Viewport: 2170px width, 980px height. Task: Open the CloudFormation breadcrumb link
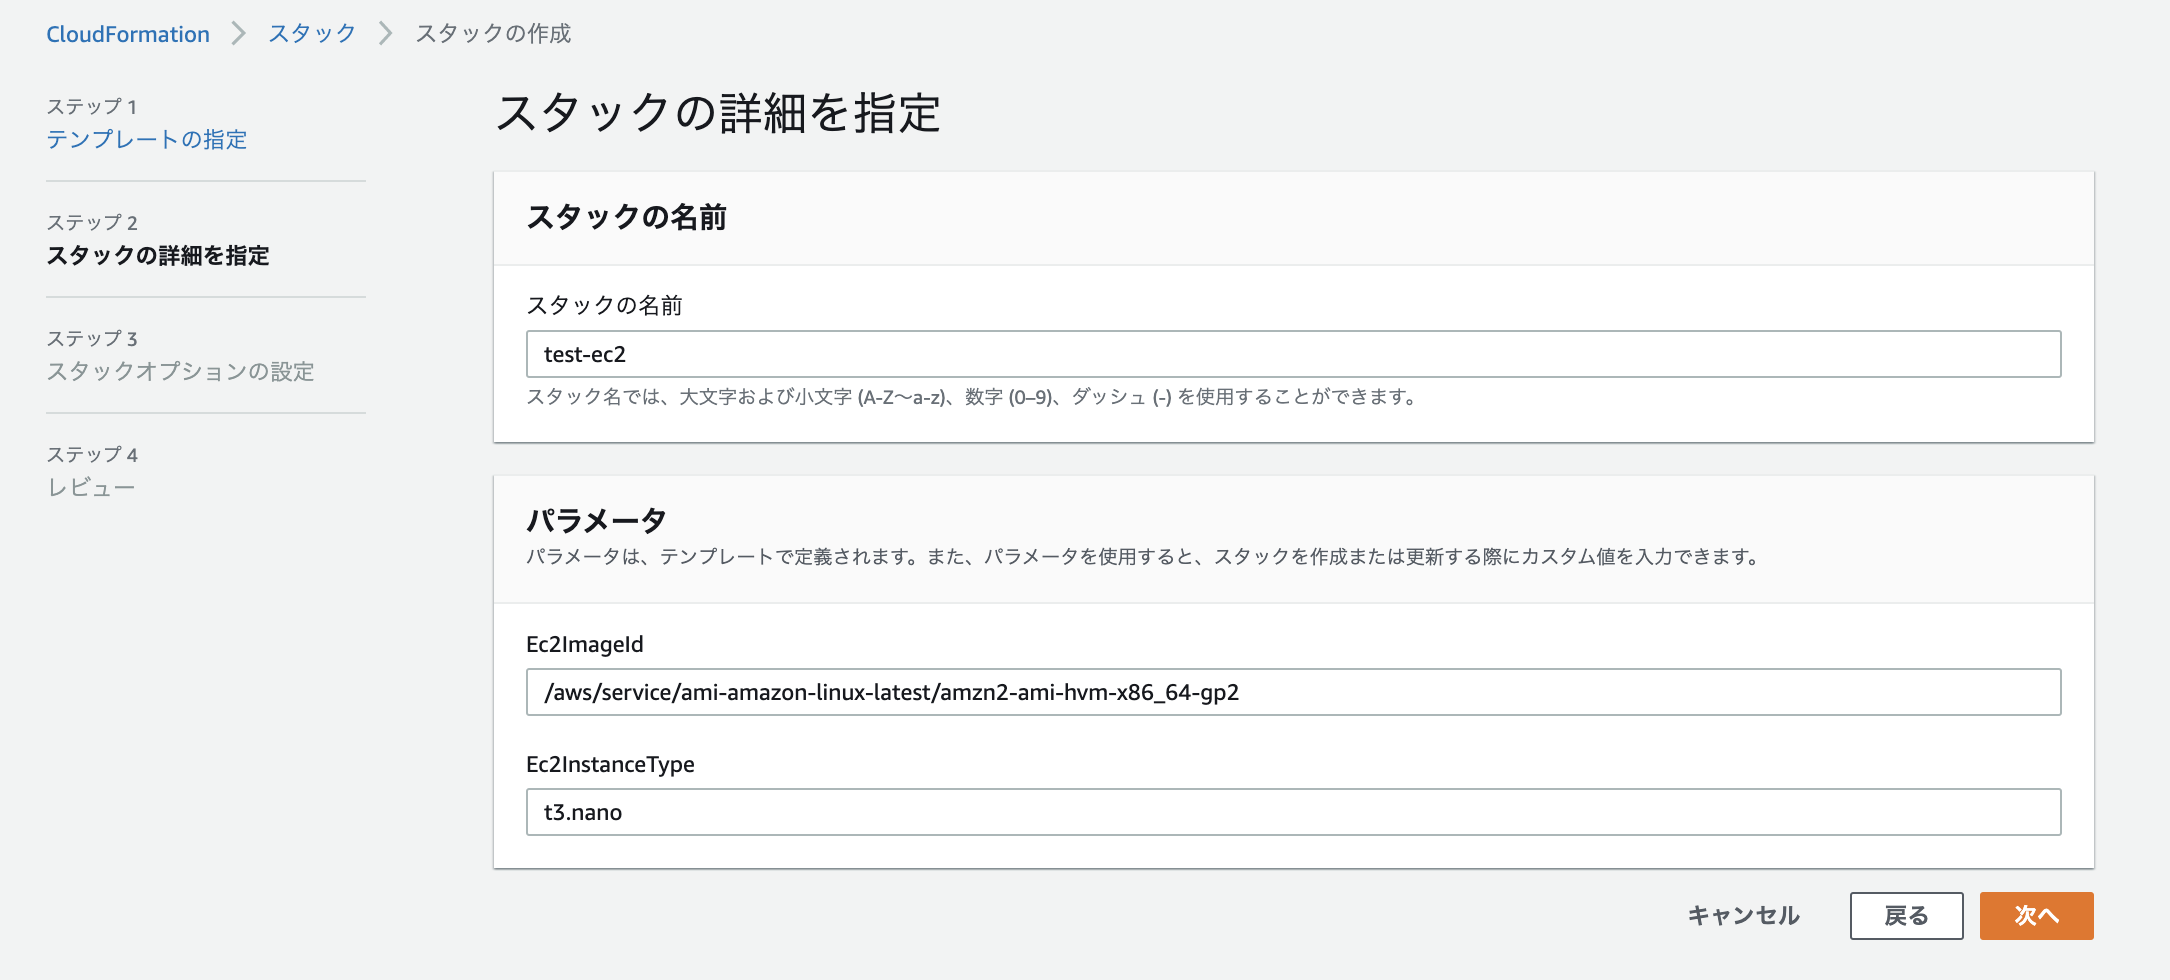click(128, 34)
